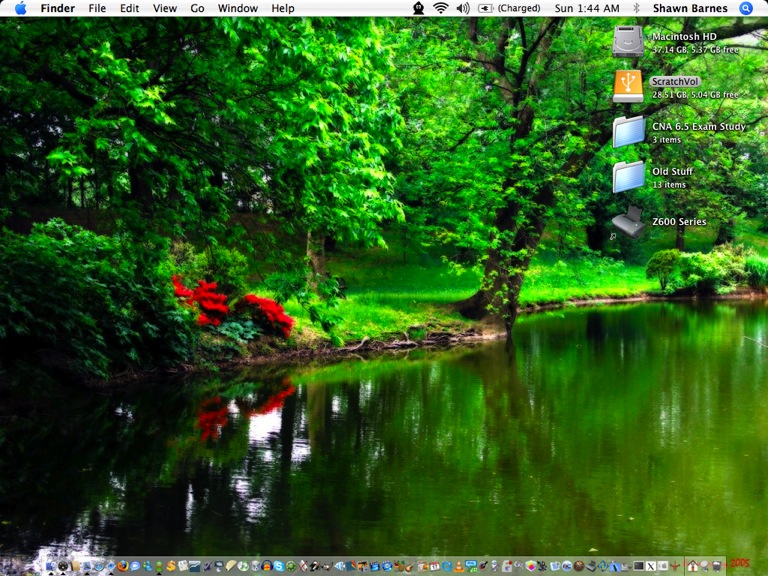The width and height of the screenshot is (768, 576).
Task: Click the clock showing Sun 1:44 AM
Action: (587, 8)
